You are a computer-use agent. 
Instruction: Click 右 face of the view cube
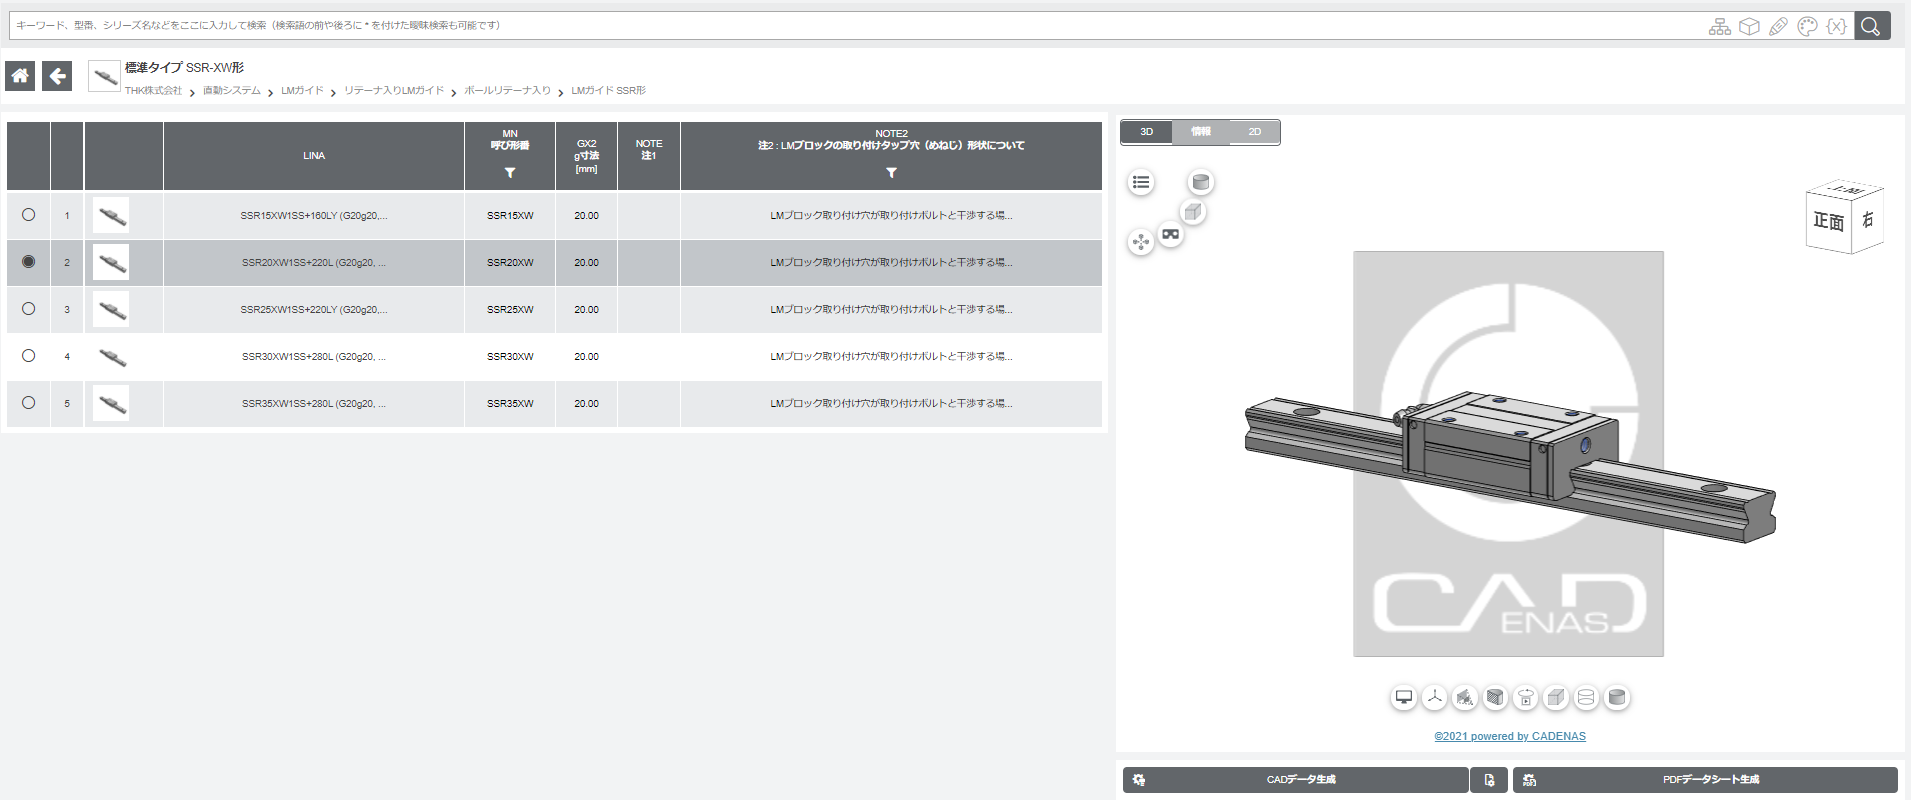point(1867,219)
